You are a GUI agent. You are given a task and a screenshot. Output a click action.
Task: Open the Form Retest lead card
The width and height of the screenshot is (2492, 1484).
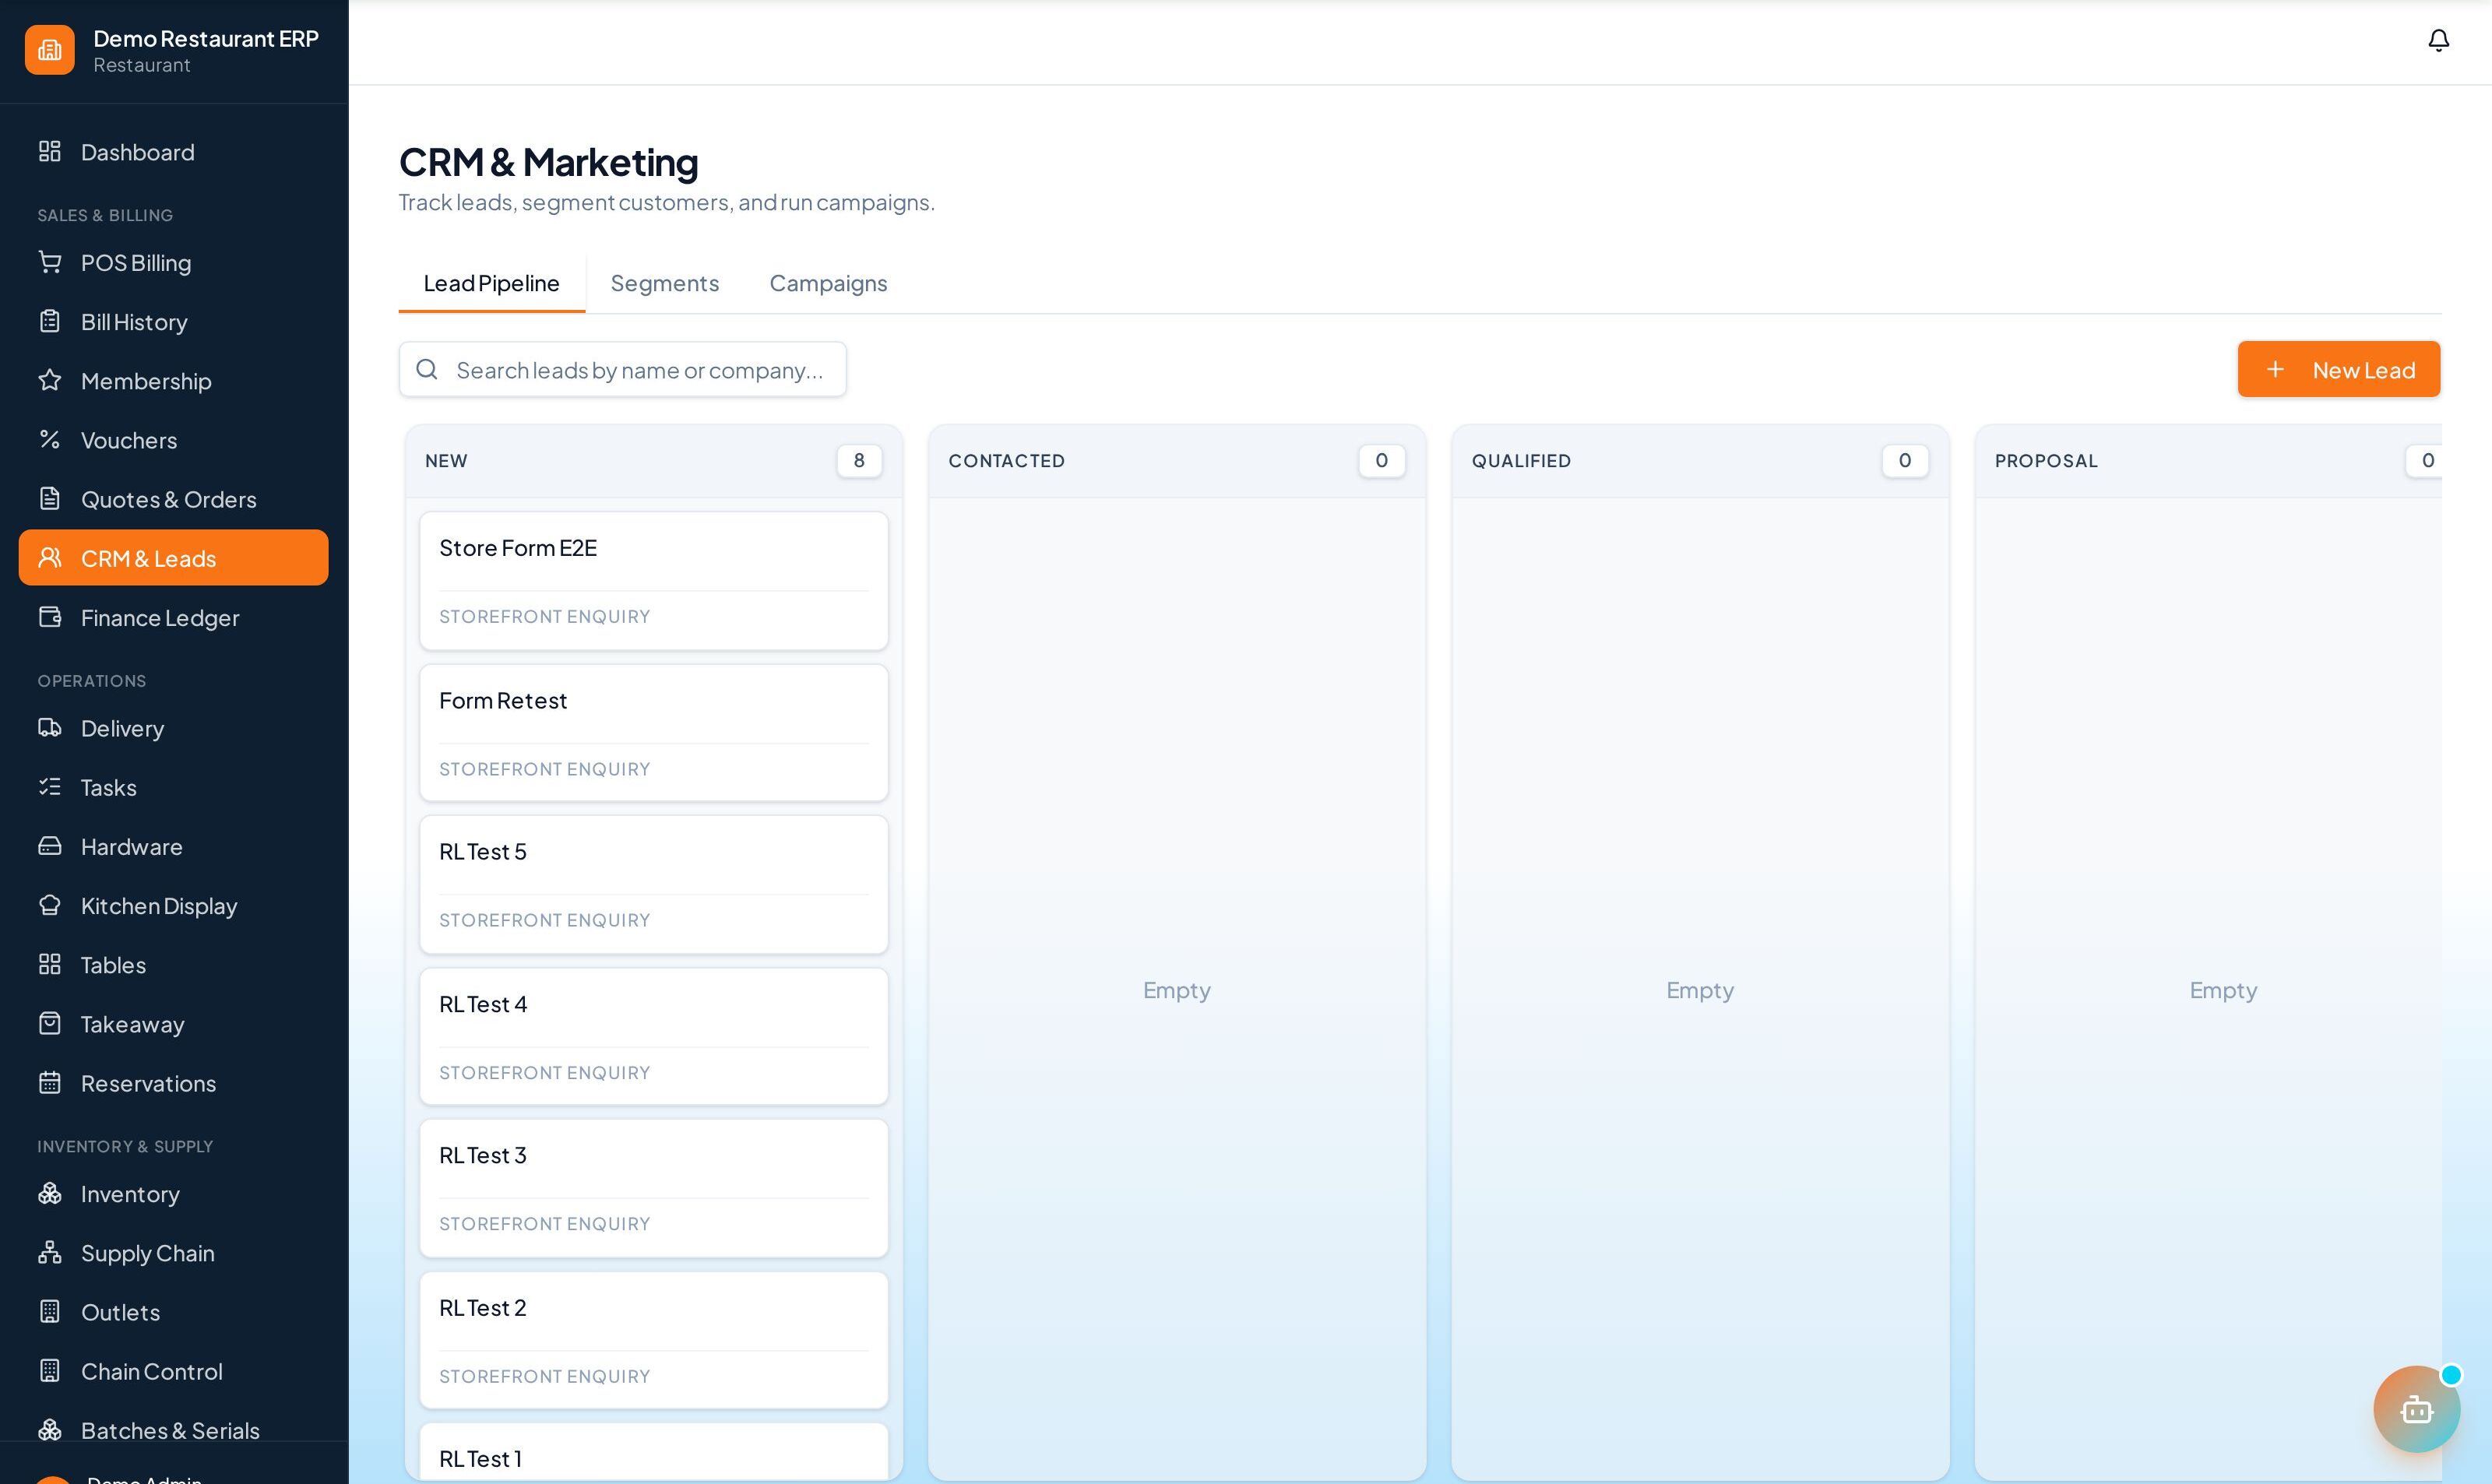(x=654, y=733)
